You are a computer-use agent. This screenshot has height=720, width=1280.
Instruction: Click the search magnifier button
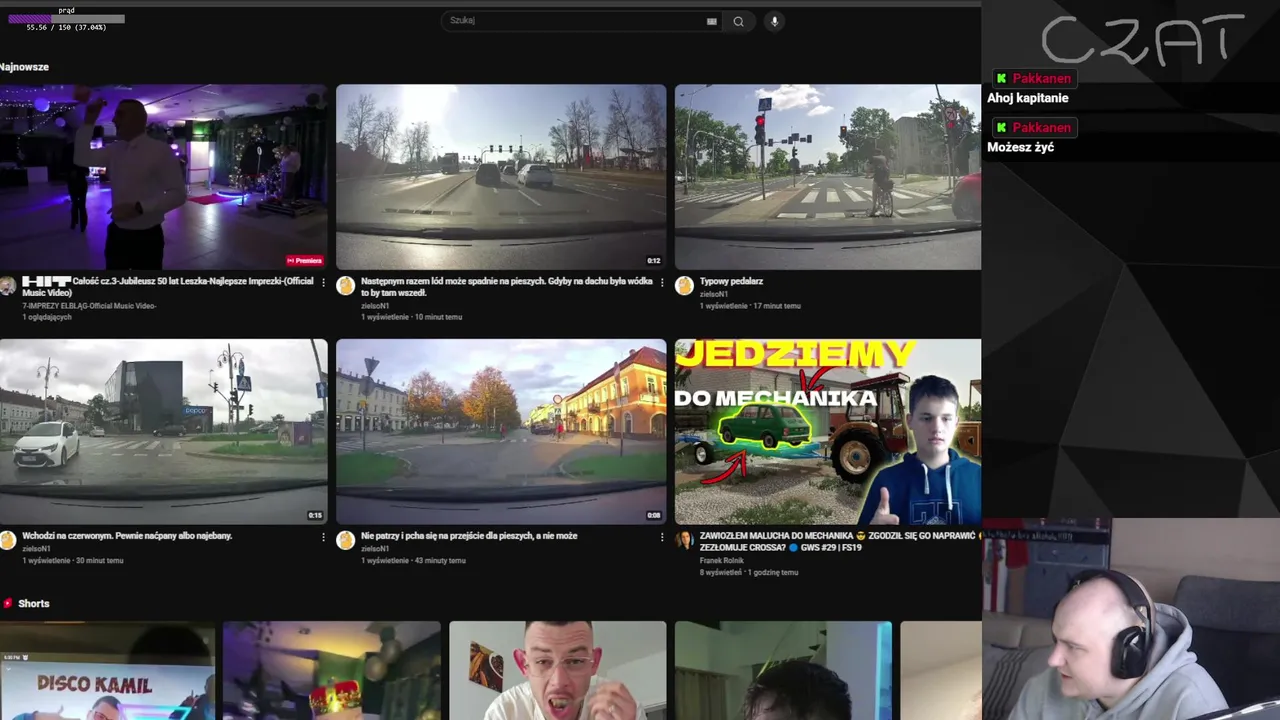pyautogui.click(x=738, y=21)
